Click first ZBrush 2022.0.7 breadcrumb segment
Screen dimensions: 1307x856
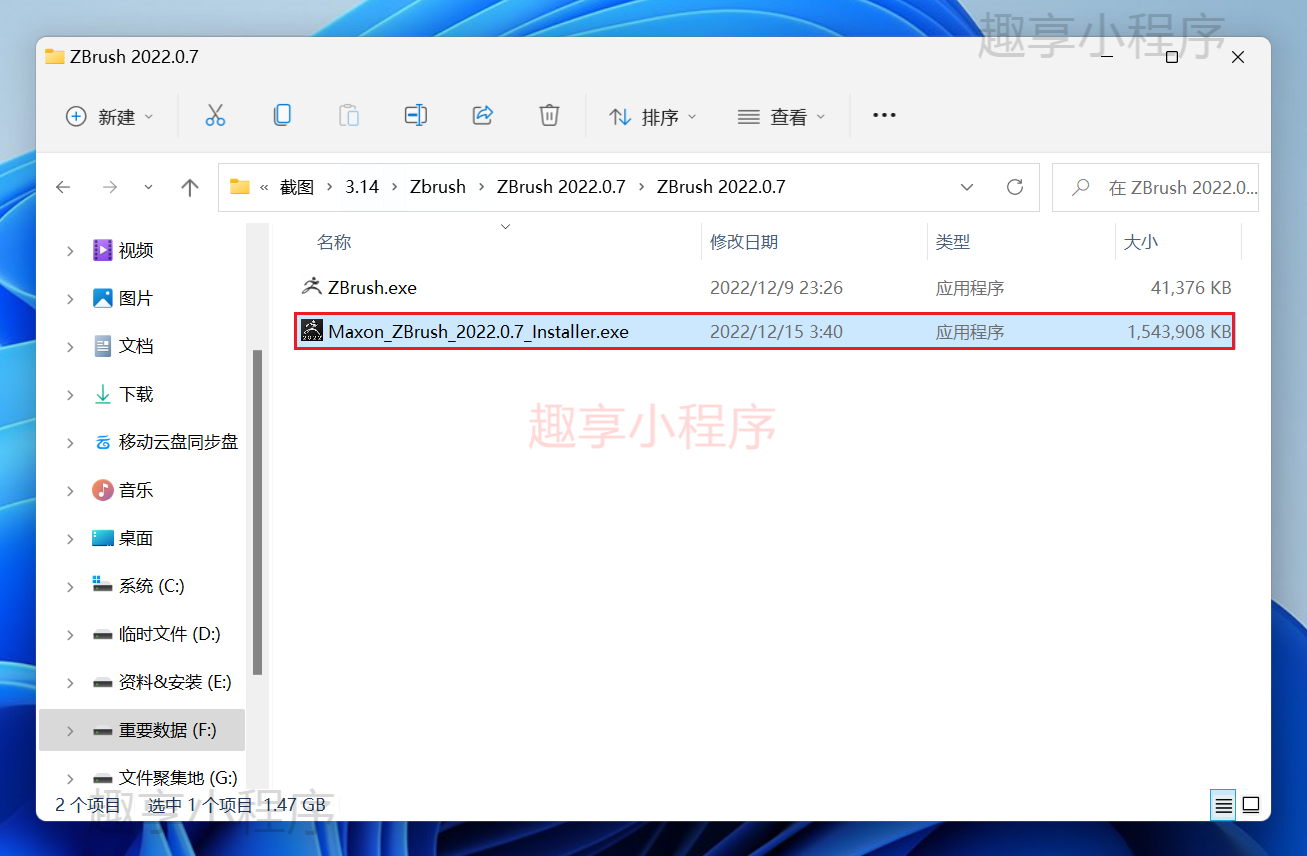561,187
